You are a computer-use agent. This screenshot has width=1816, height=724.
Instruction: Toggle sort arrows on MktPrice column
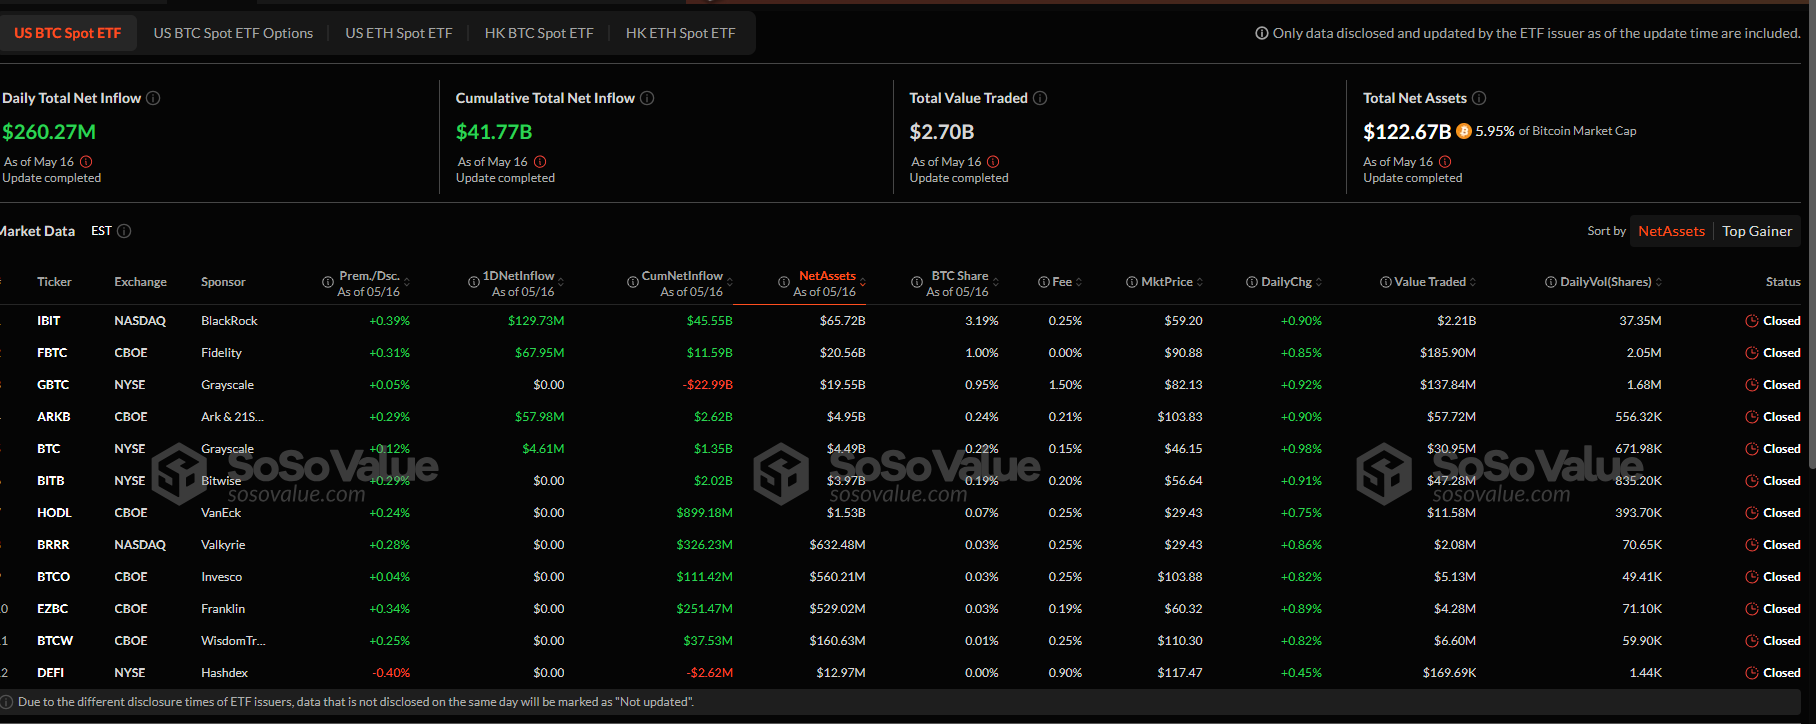pos(1200,282)
